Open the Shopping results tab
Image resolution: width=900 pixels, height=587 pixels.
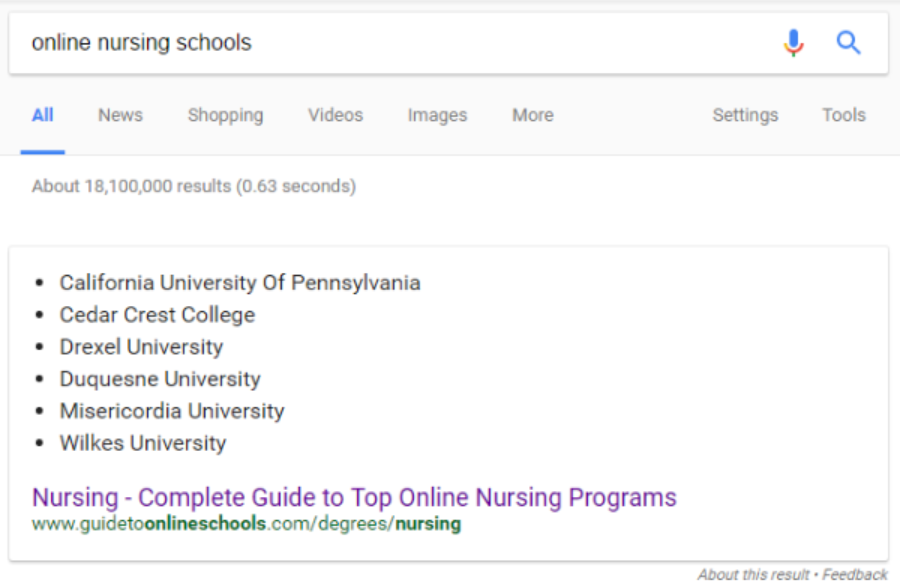(226, 115)
